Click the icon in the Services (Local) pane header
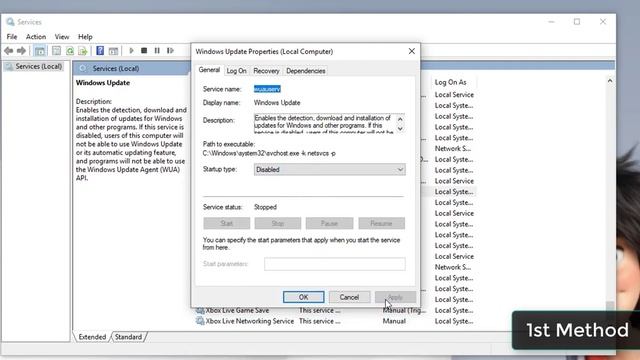This screenshot has width=640, height=360. pyautogui.click(x=83, y=68)
